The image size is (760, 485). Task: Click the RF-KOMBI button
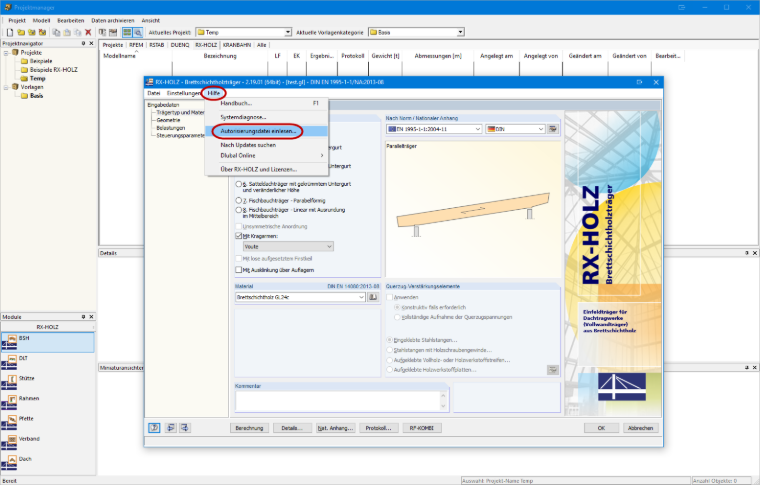click(422, 428)
